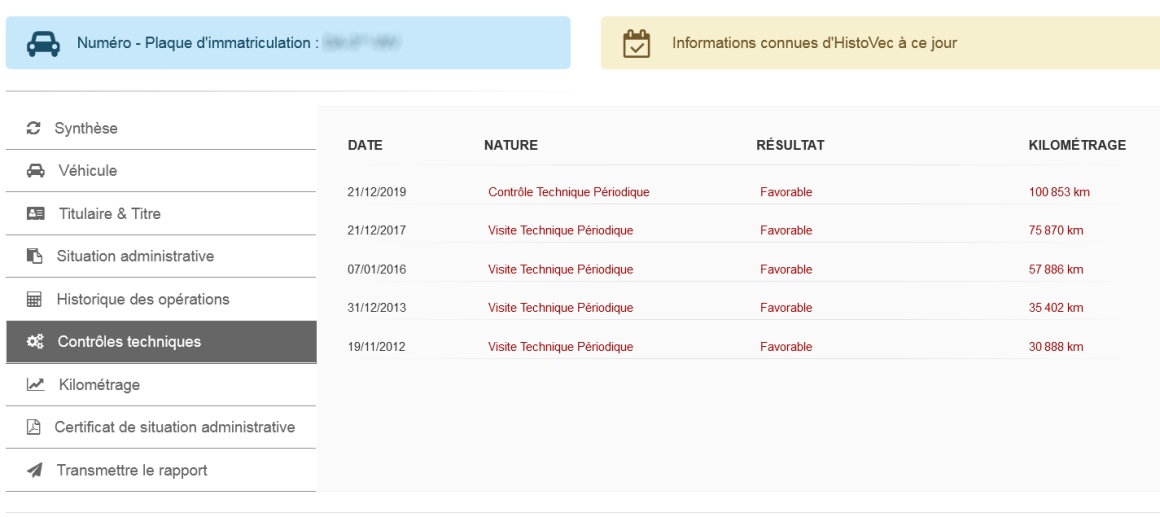
Task: Switch to Titulaire & Titre section
Action: coord(161,214)
